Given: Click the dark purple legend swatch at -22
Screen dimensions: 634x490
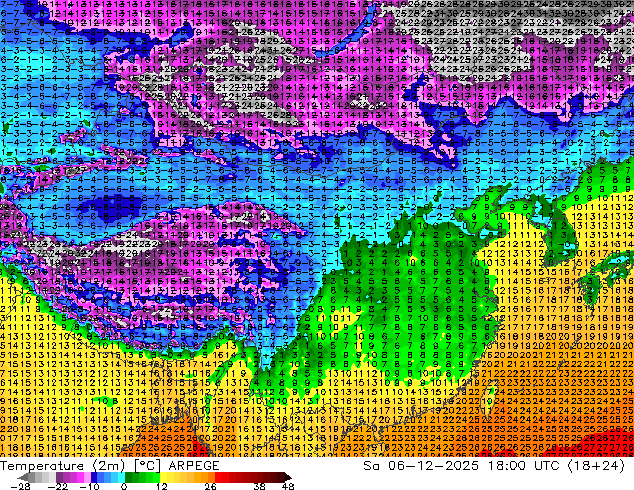Looking at the screenshot, I should click(59, 477).
